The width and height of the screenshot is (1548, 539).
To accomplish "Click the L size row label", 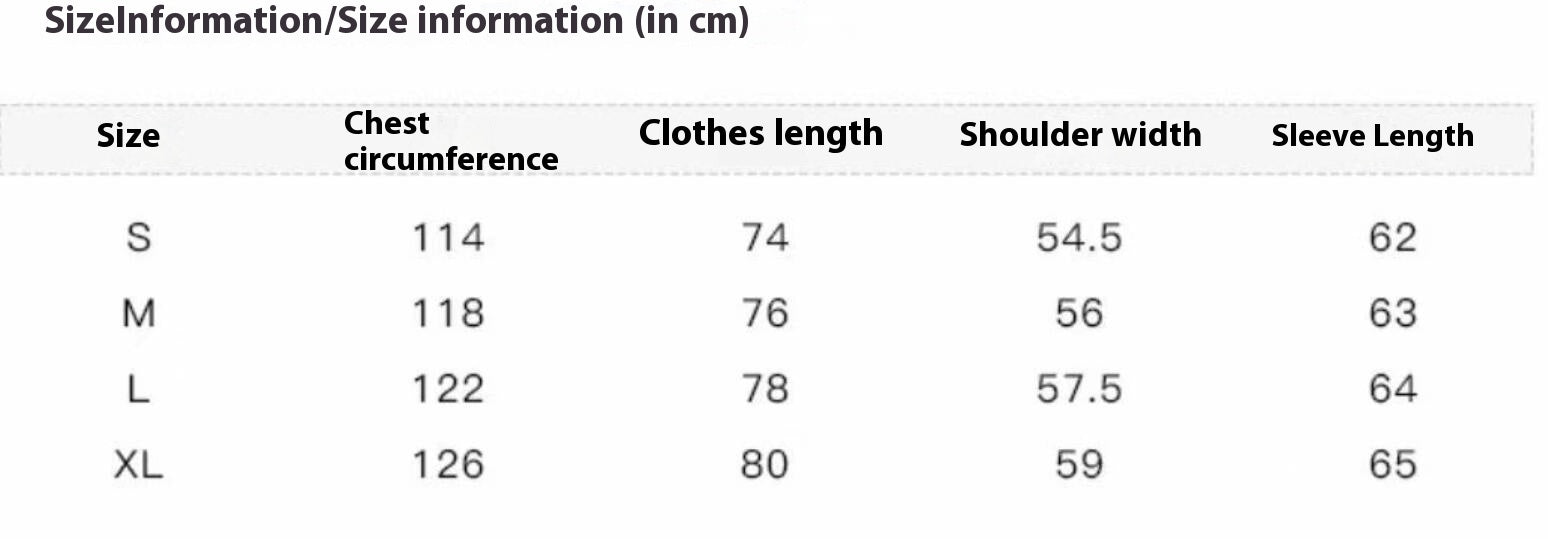I will point(139,389).
